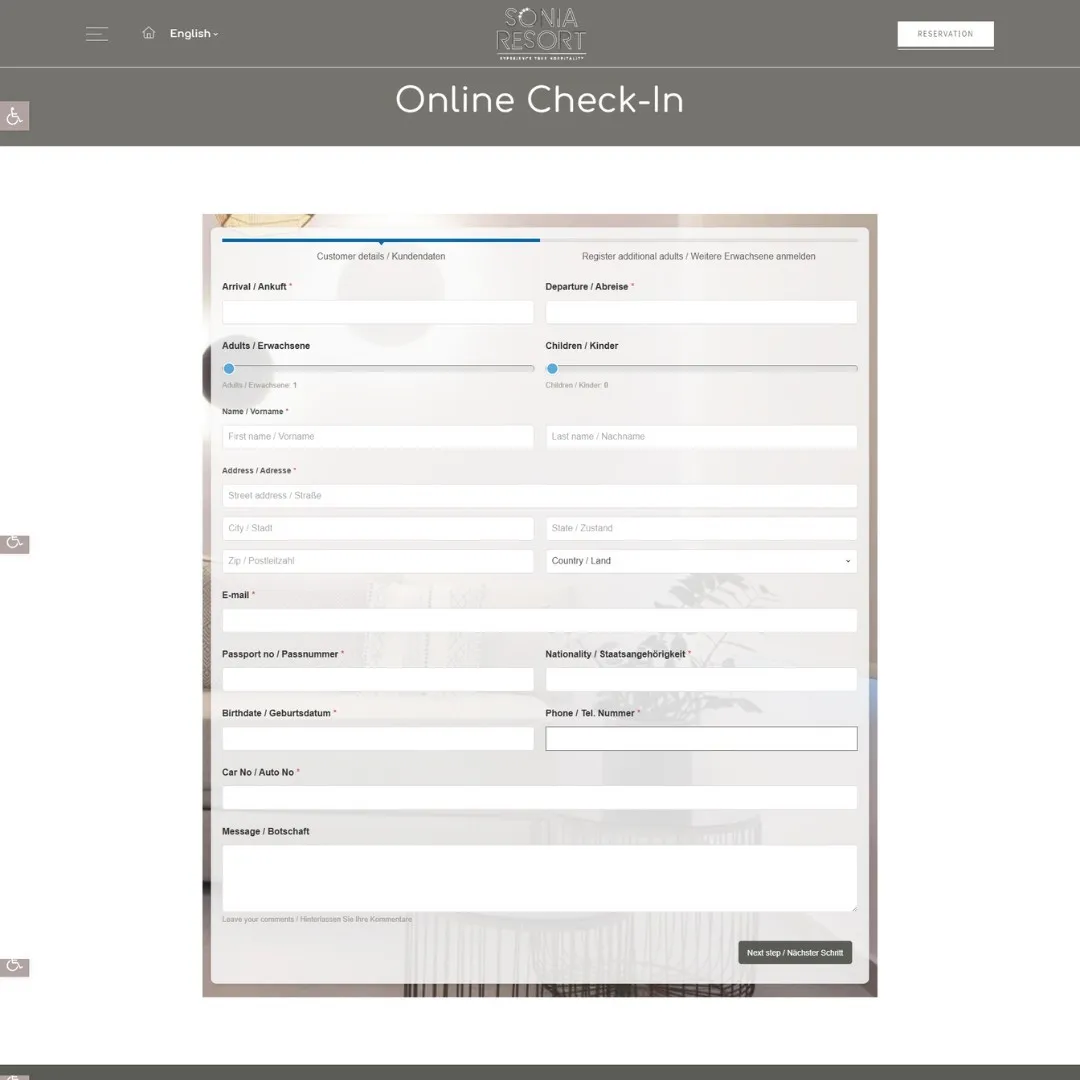
Task: Open the English language dropdown
Action: click(194, 33)
